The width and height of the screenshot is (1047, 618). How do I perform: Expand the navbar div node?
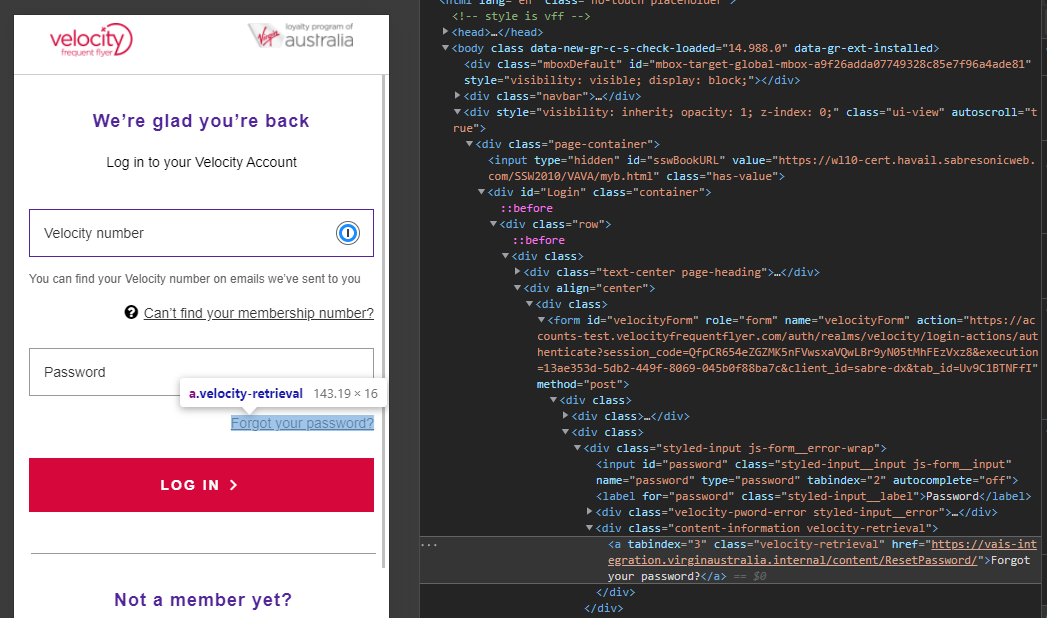(457, 95)
